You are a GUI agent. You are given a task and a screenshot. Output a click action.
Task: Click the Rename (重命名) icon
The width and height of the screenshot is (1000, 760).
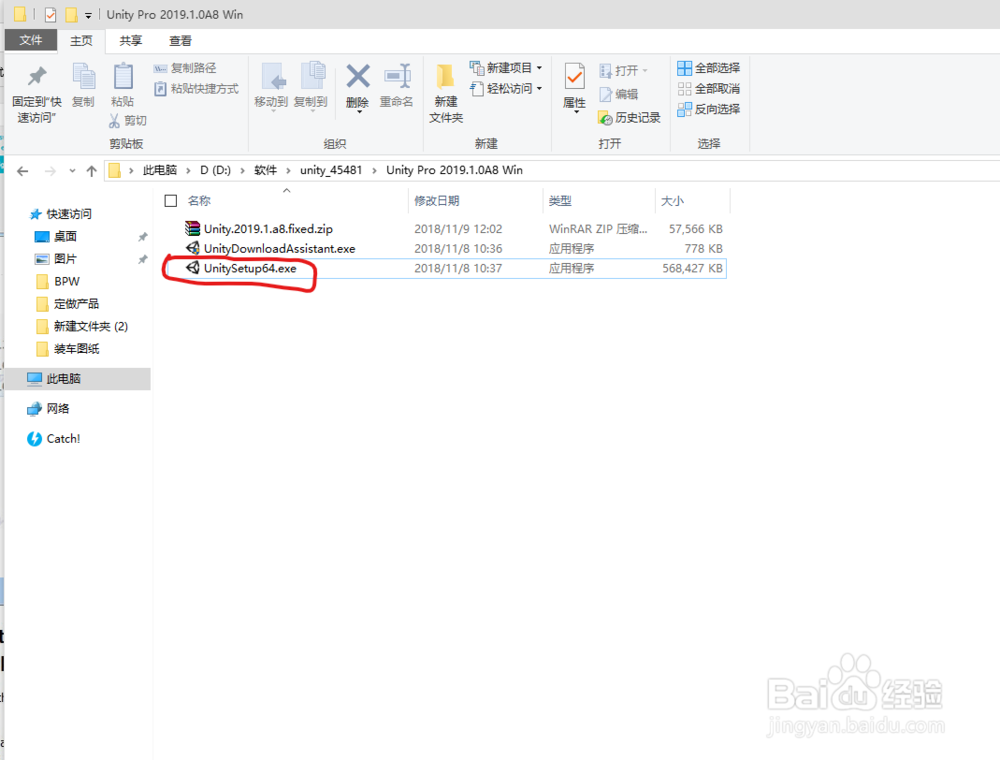click(397, 77)
